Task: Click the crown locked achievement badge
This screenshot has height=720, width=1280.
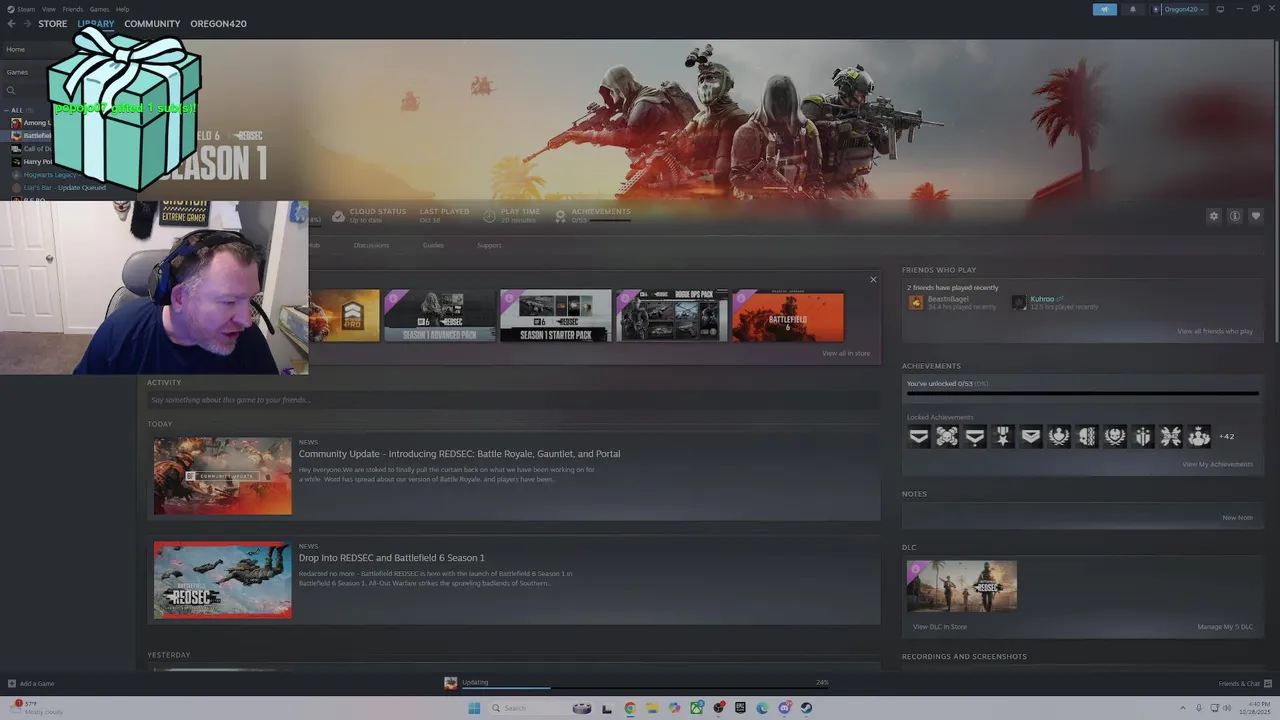Action: [1199, 436]
